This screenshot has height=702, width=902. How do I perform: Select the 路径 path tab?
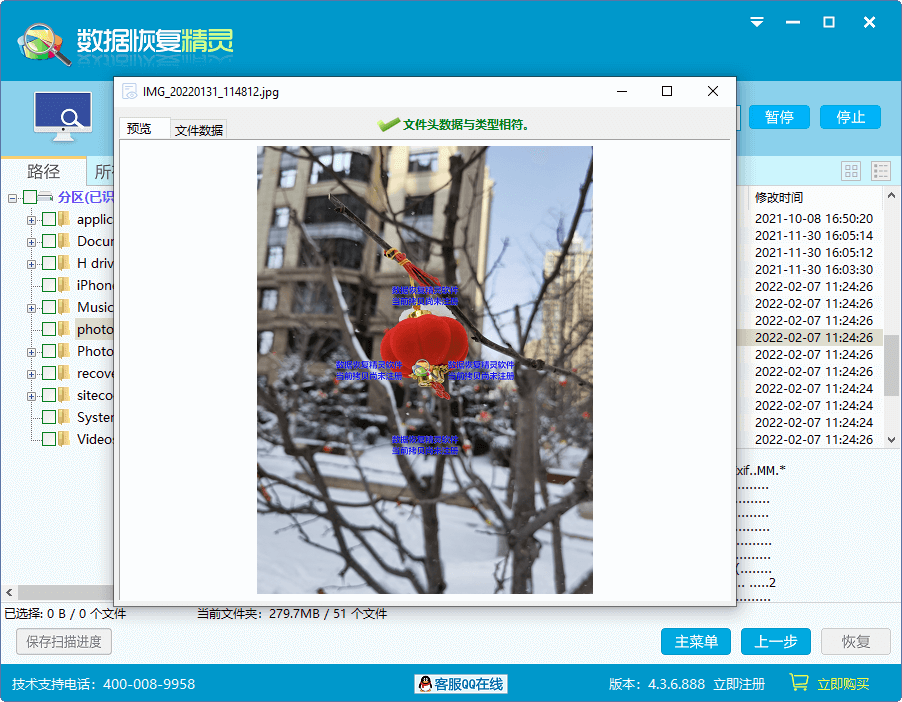(x=43, y=171)
